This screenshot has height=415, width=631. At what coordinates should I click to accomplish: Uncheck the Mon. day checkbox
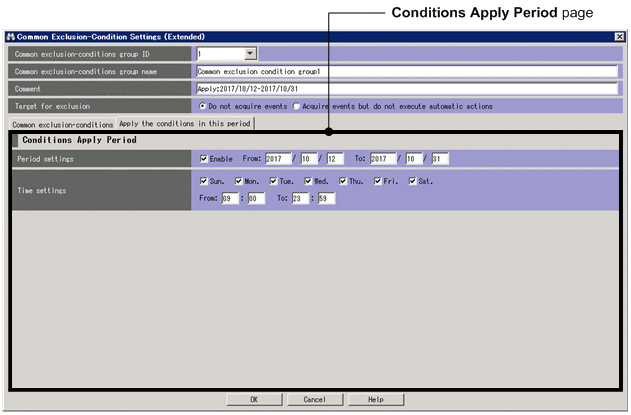point(239,181)
